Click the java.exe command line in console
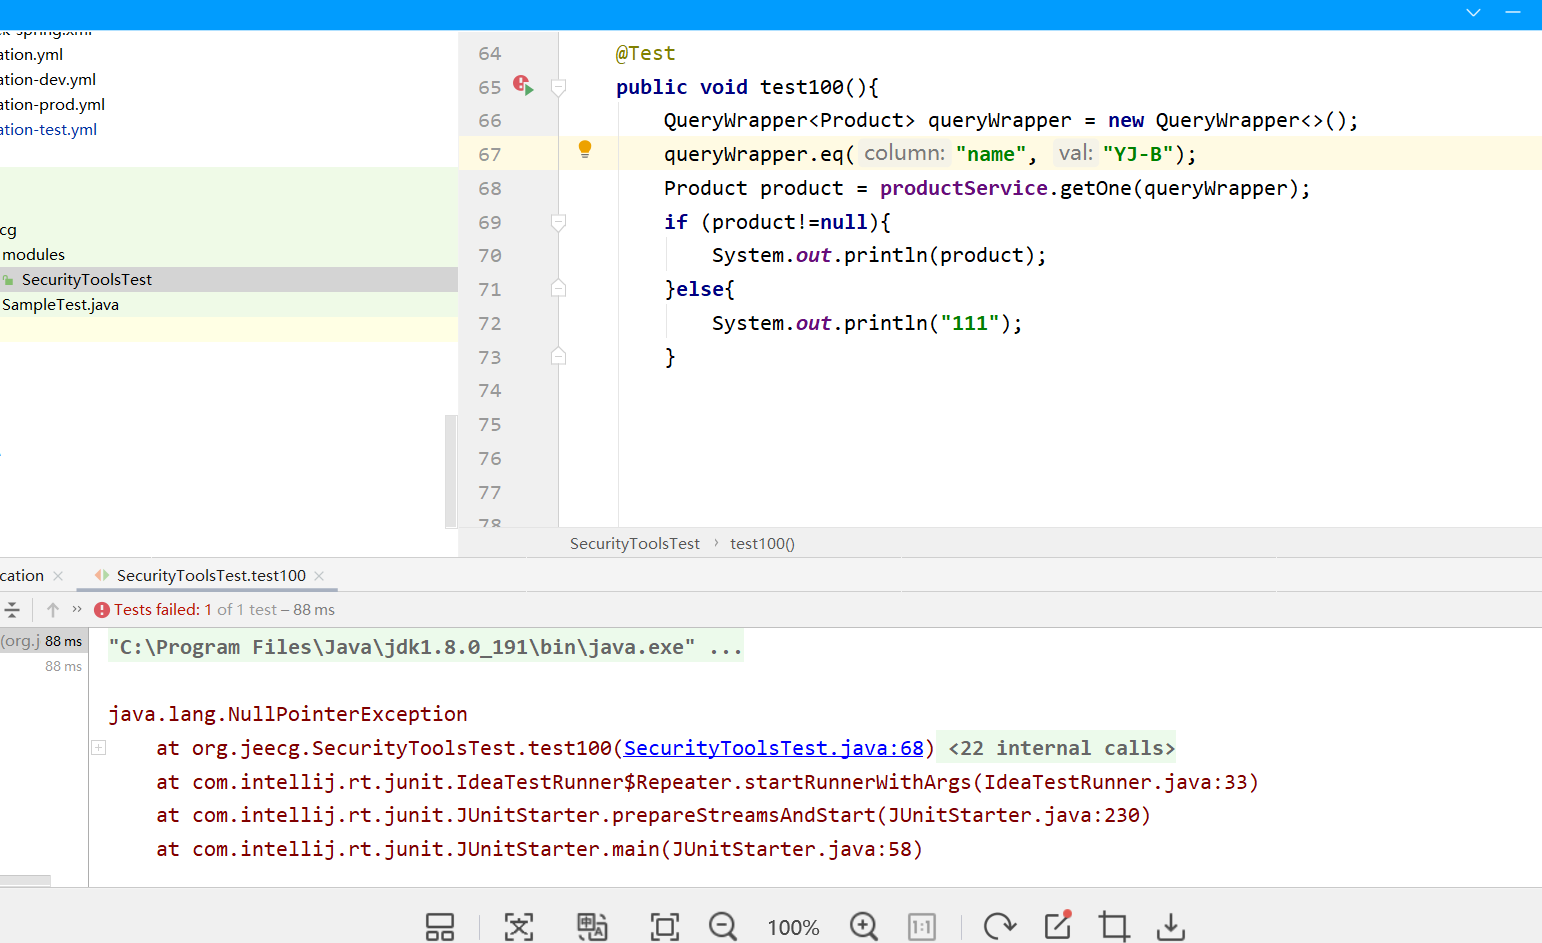1542x943 pixels. [x=426, y=647]
